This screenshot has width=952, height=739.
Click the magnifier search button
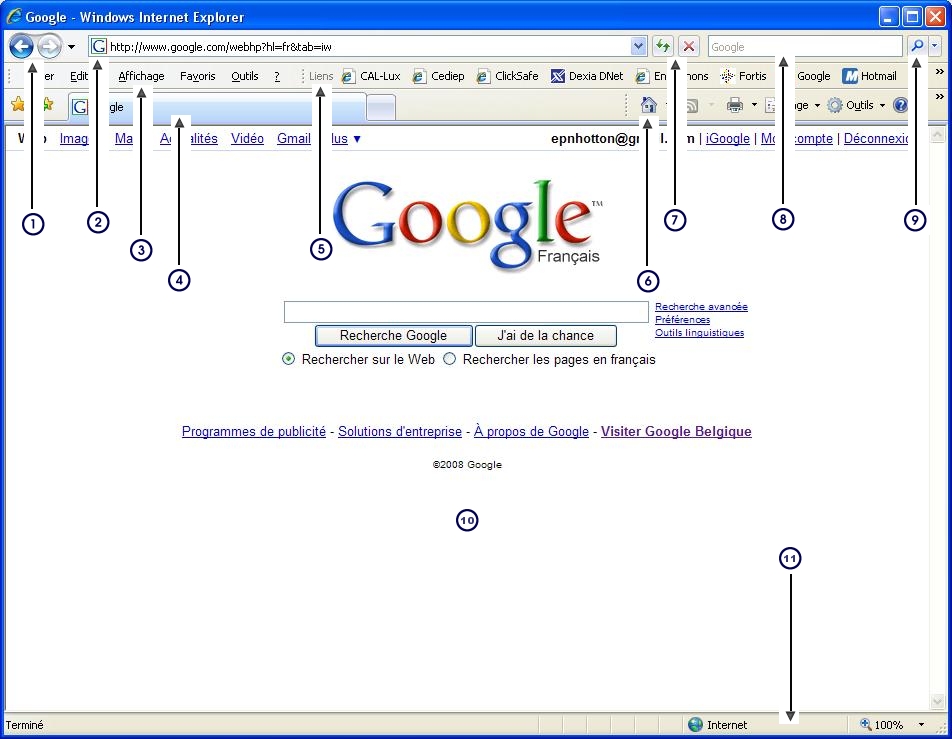916,46
